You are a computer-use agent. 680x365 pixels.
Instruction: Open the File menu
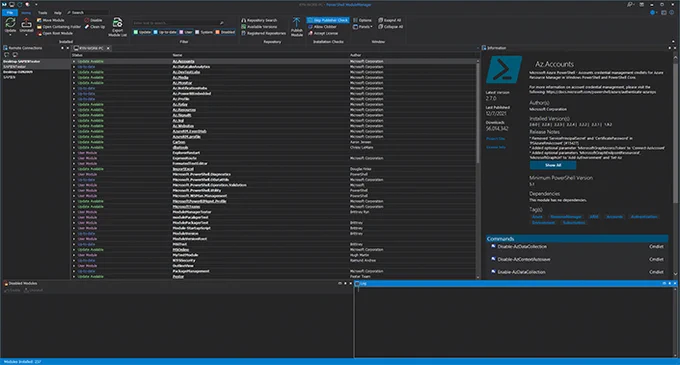coord(9,13)
